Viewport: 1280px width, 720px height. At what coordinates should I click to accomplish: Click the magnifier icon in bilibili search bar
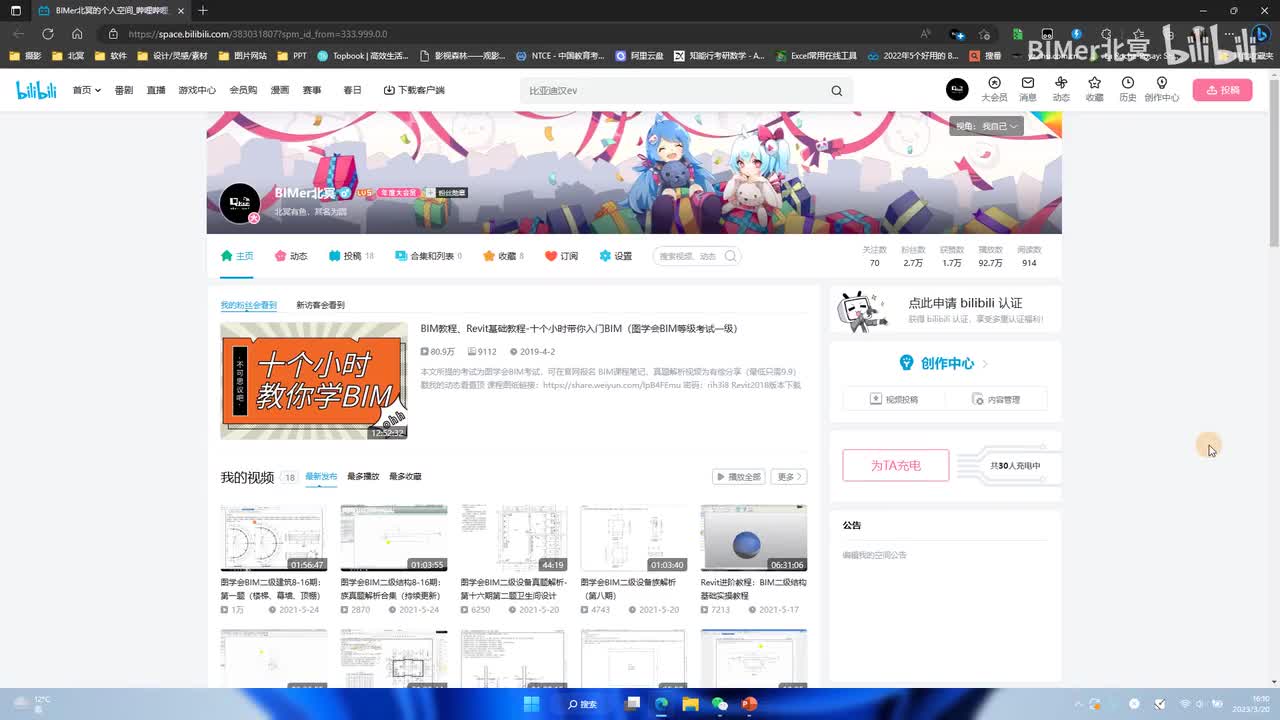point(836,91)
